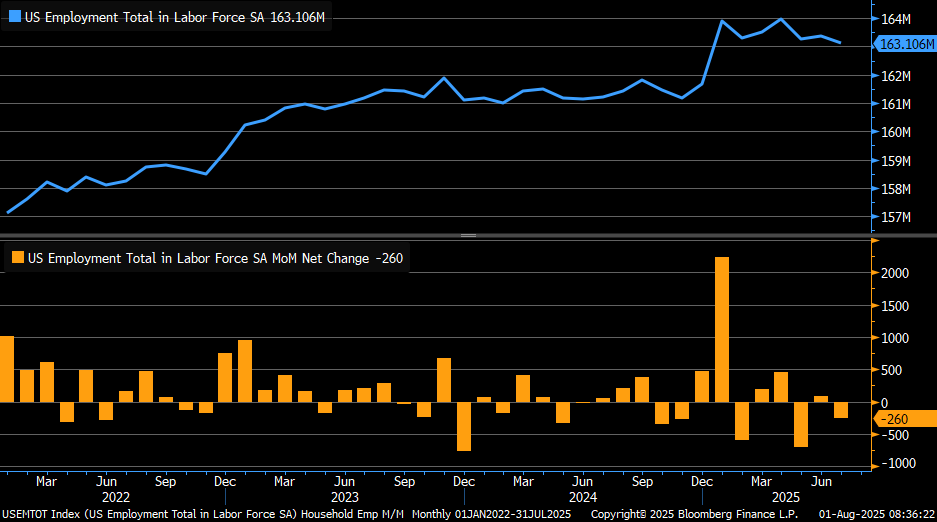Screen dimensions: 937x522
Task: Click the blue 163.106M value tag on axis
Action: pyautogui.click(x=903, y=44)
